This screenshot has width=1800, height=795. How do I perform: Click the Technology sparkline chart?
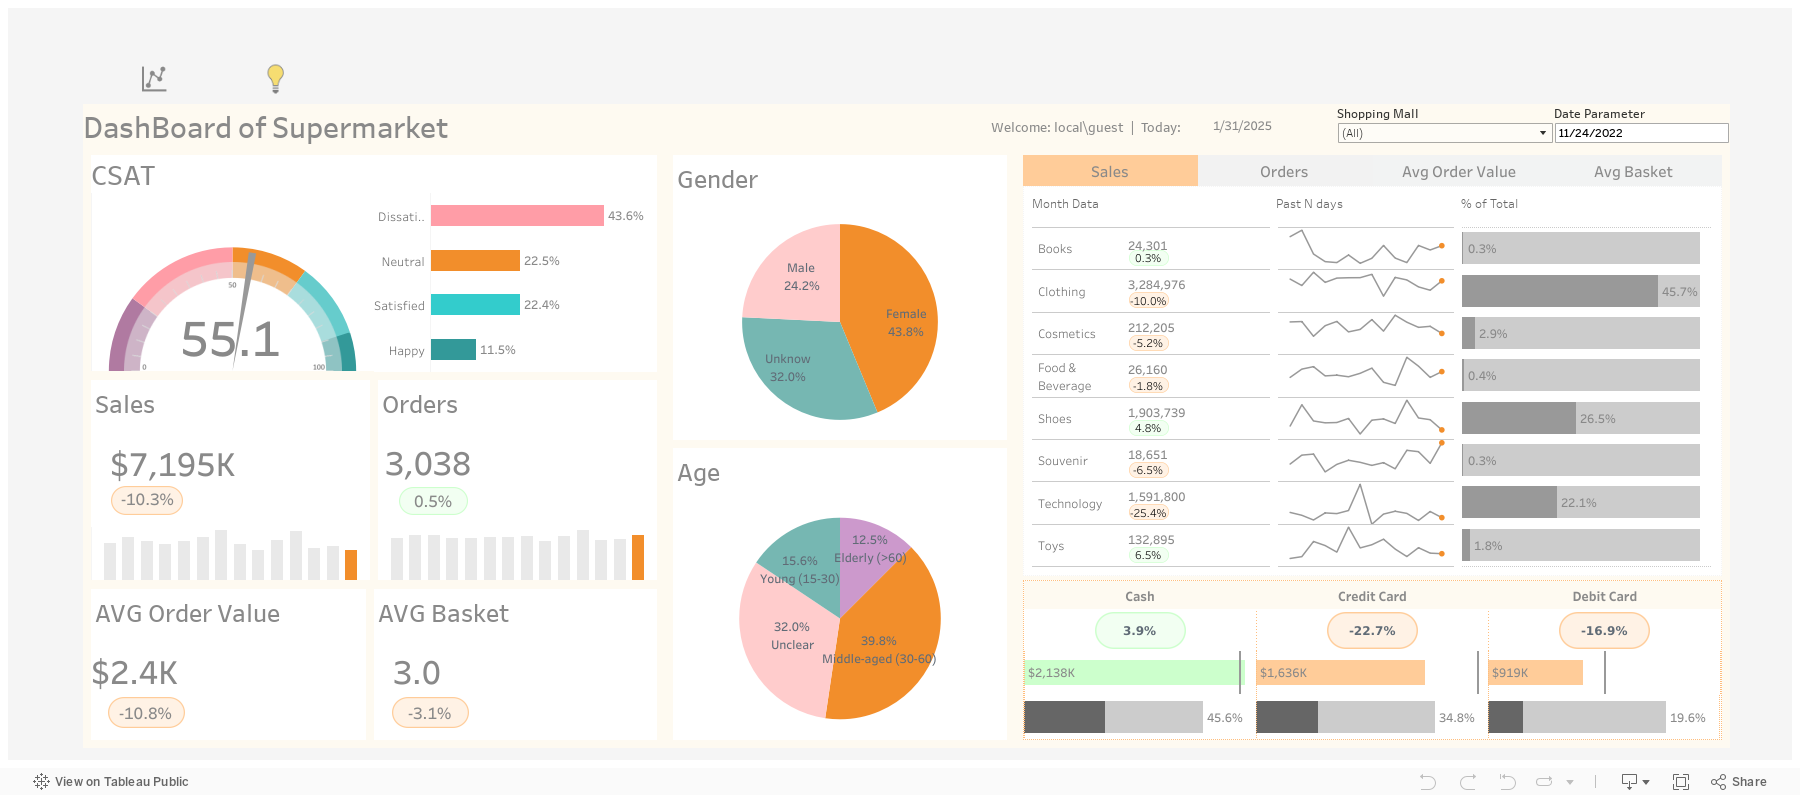coord(1365,504)
